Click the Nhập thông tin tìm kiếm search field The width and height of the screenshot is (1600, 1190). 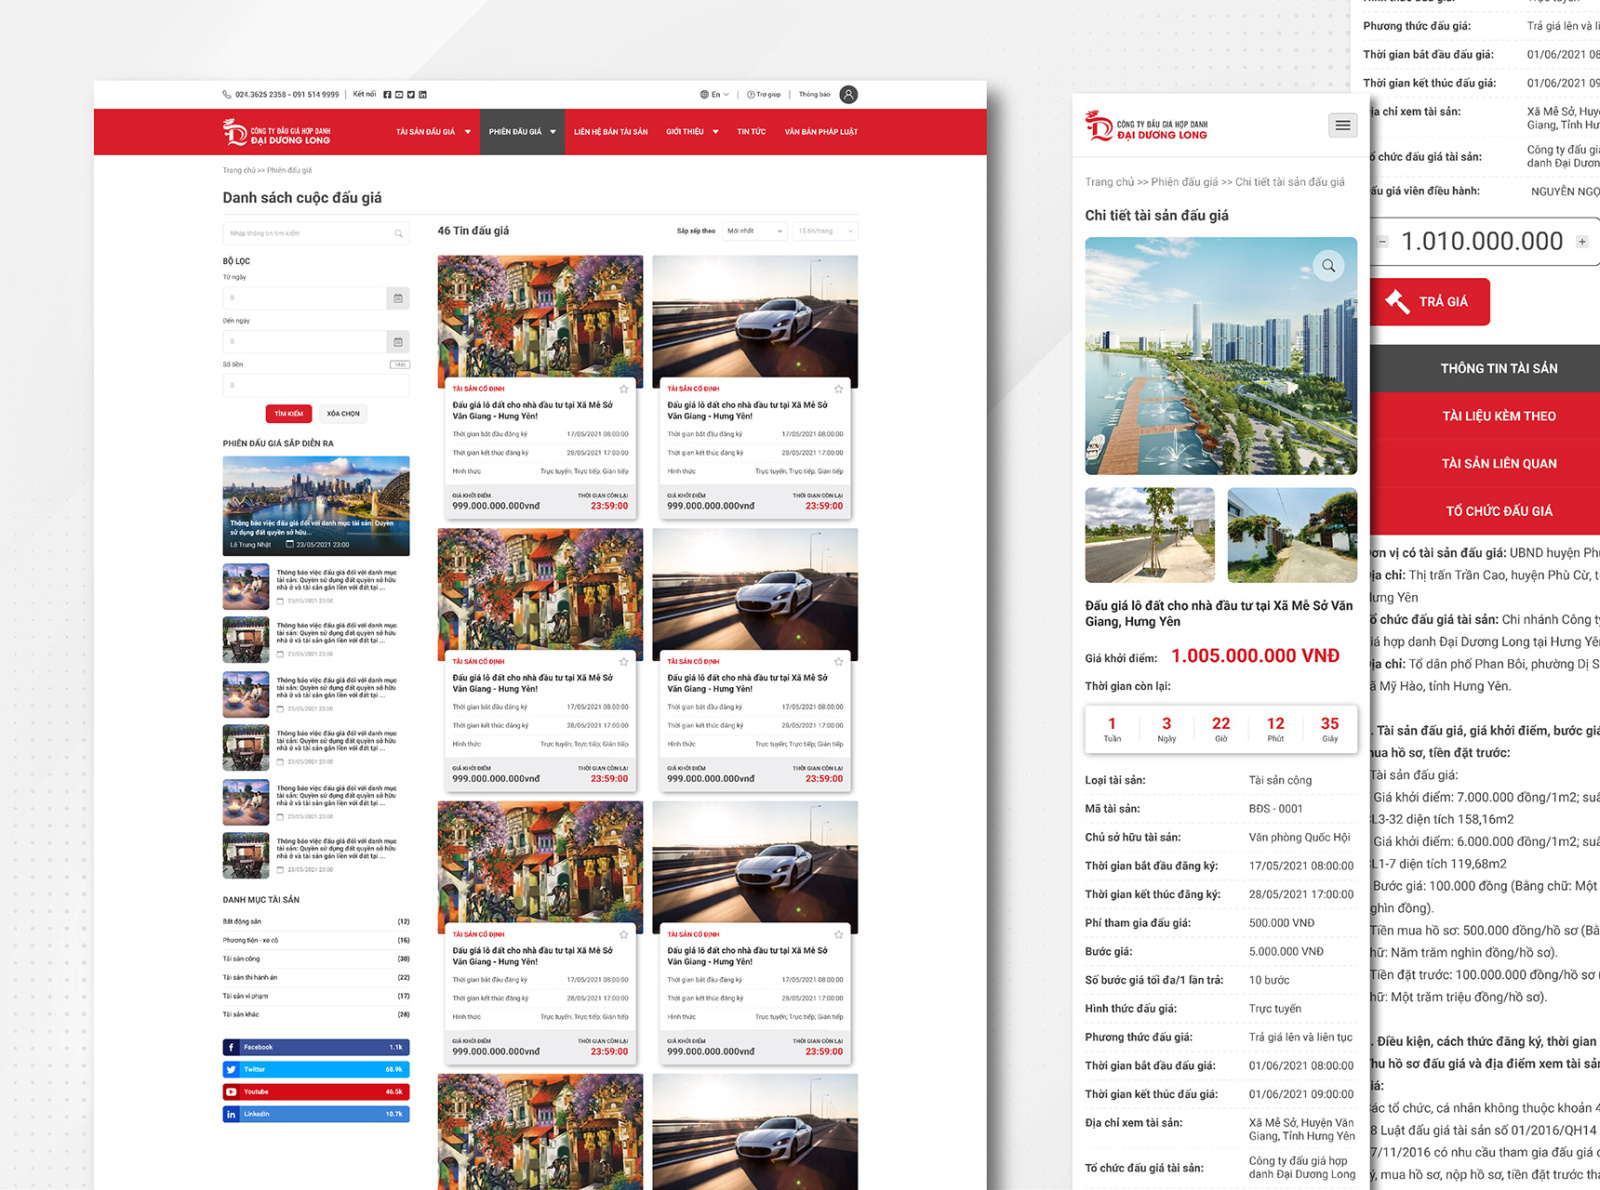click(x=316, y=233)
